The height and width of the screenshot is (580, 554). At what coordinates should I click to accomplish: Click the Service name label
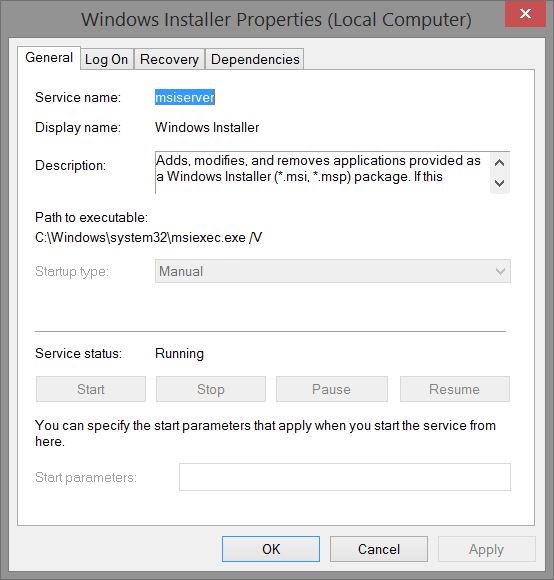coord(78,97)
